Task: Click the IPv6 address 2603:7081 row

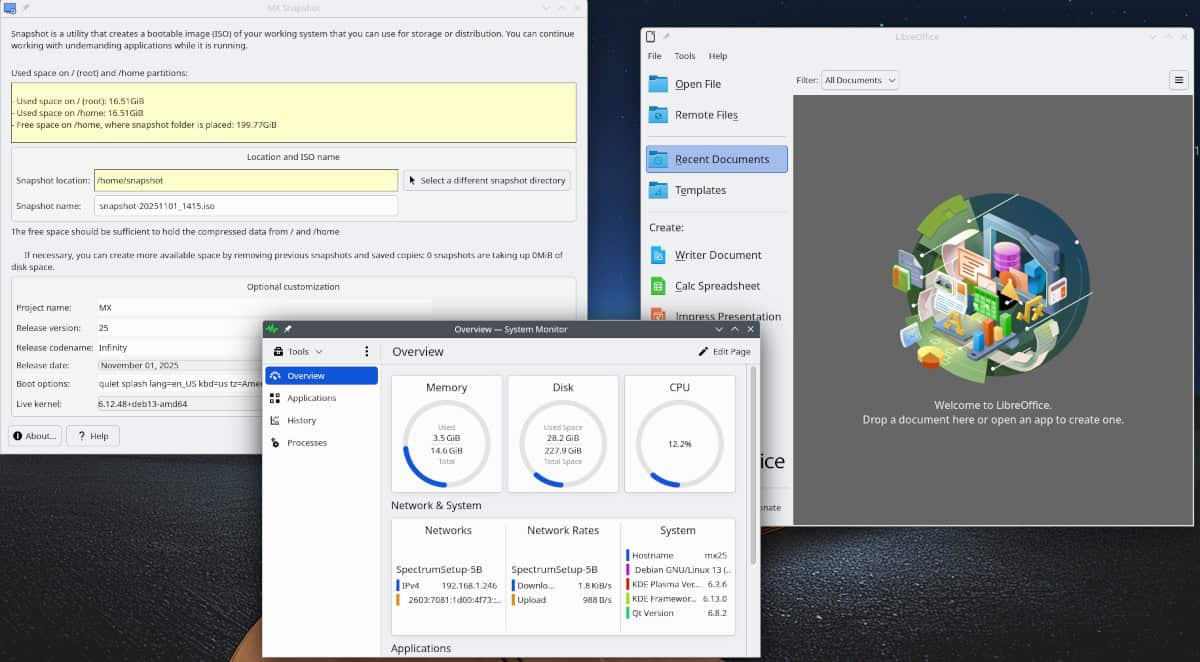Action: (448, 600)
